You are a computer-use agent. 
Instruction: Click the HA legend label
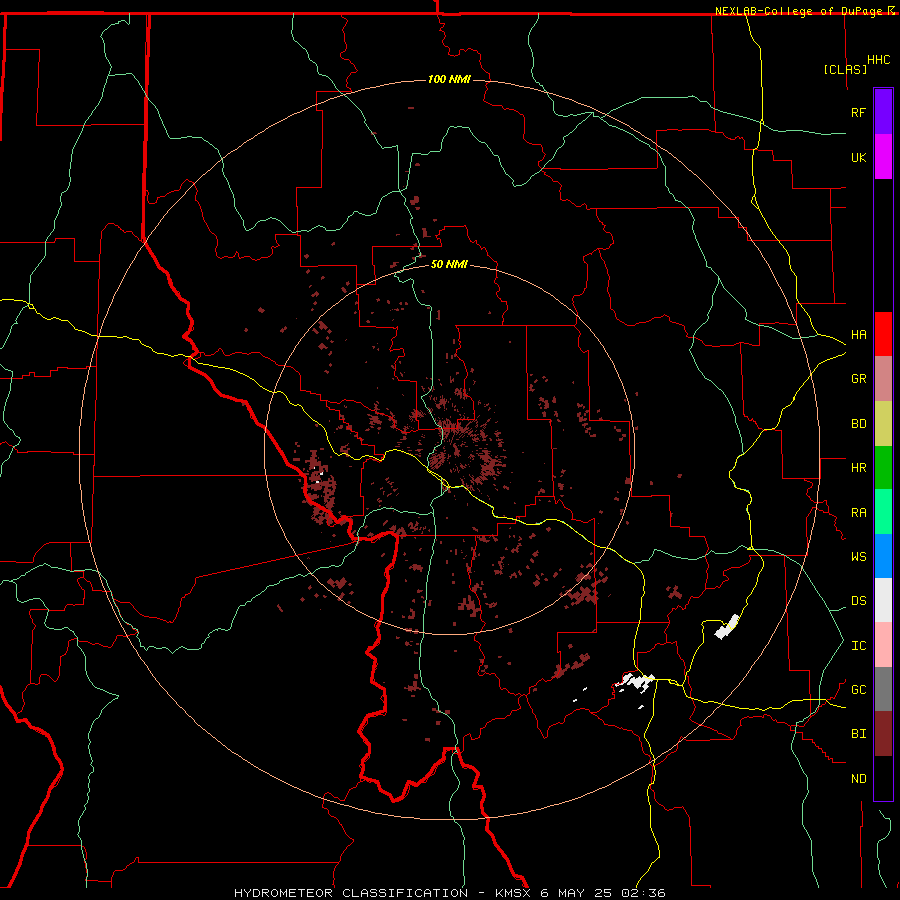pos(858,334)
